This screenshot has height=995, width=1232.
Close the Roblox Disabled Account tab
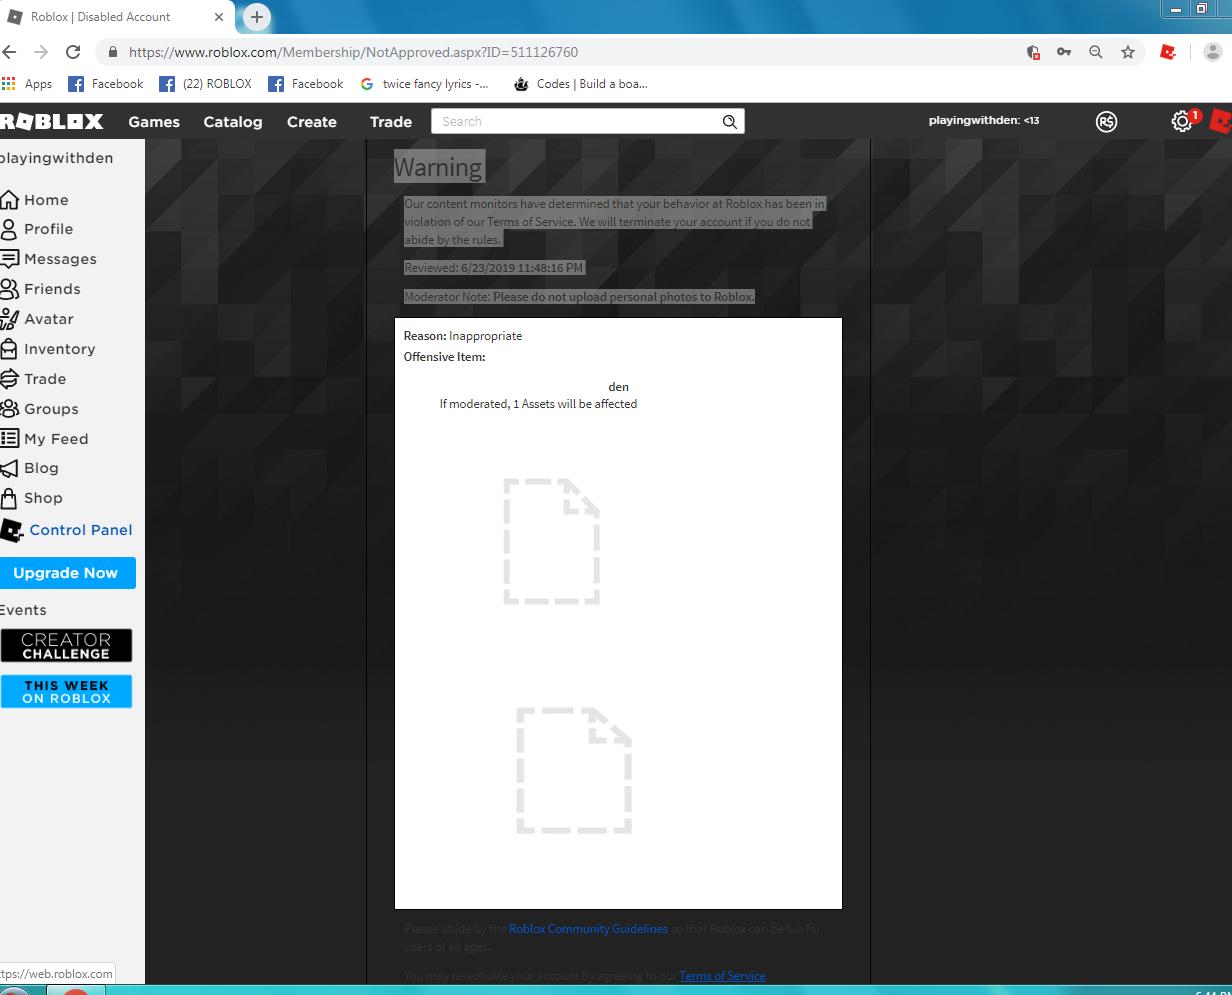[x=219, y=17]
